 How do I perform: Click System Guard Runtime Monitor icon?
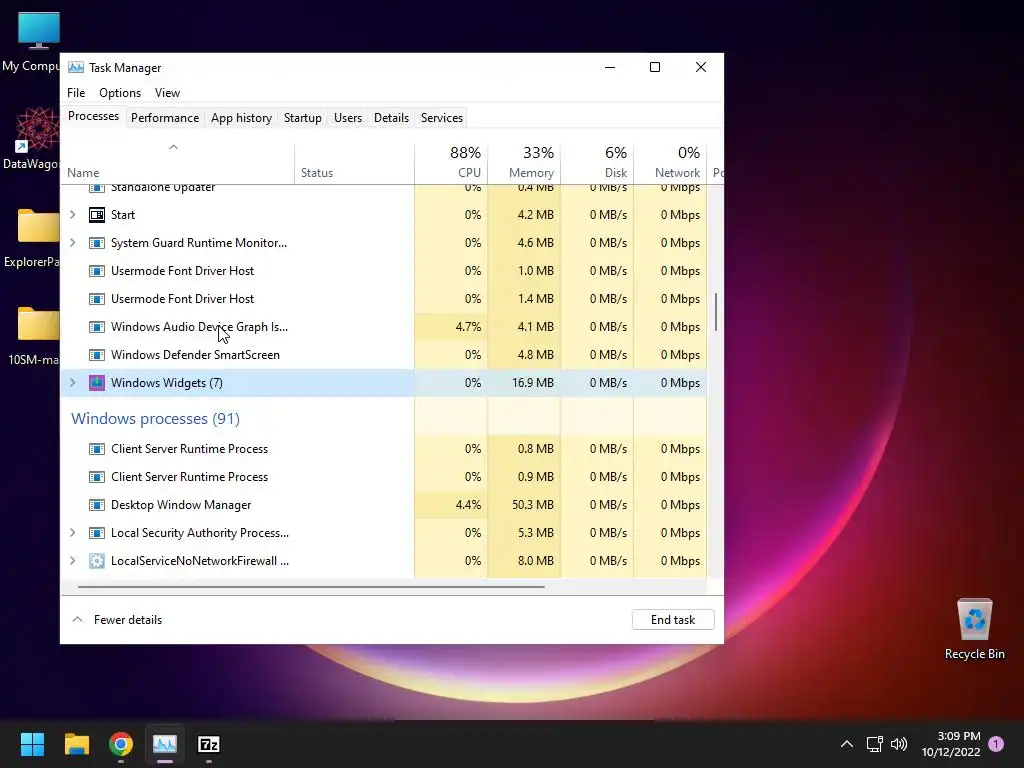click(x=97, y=243)
